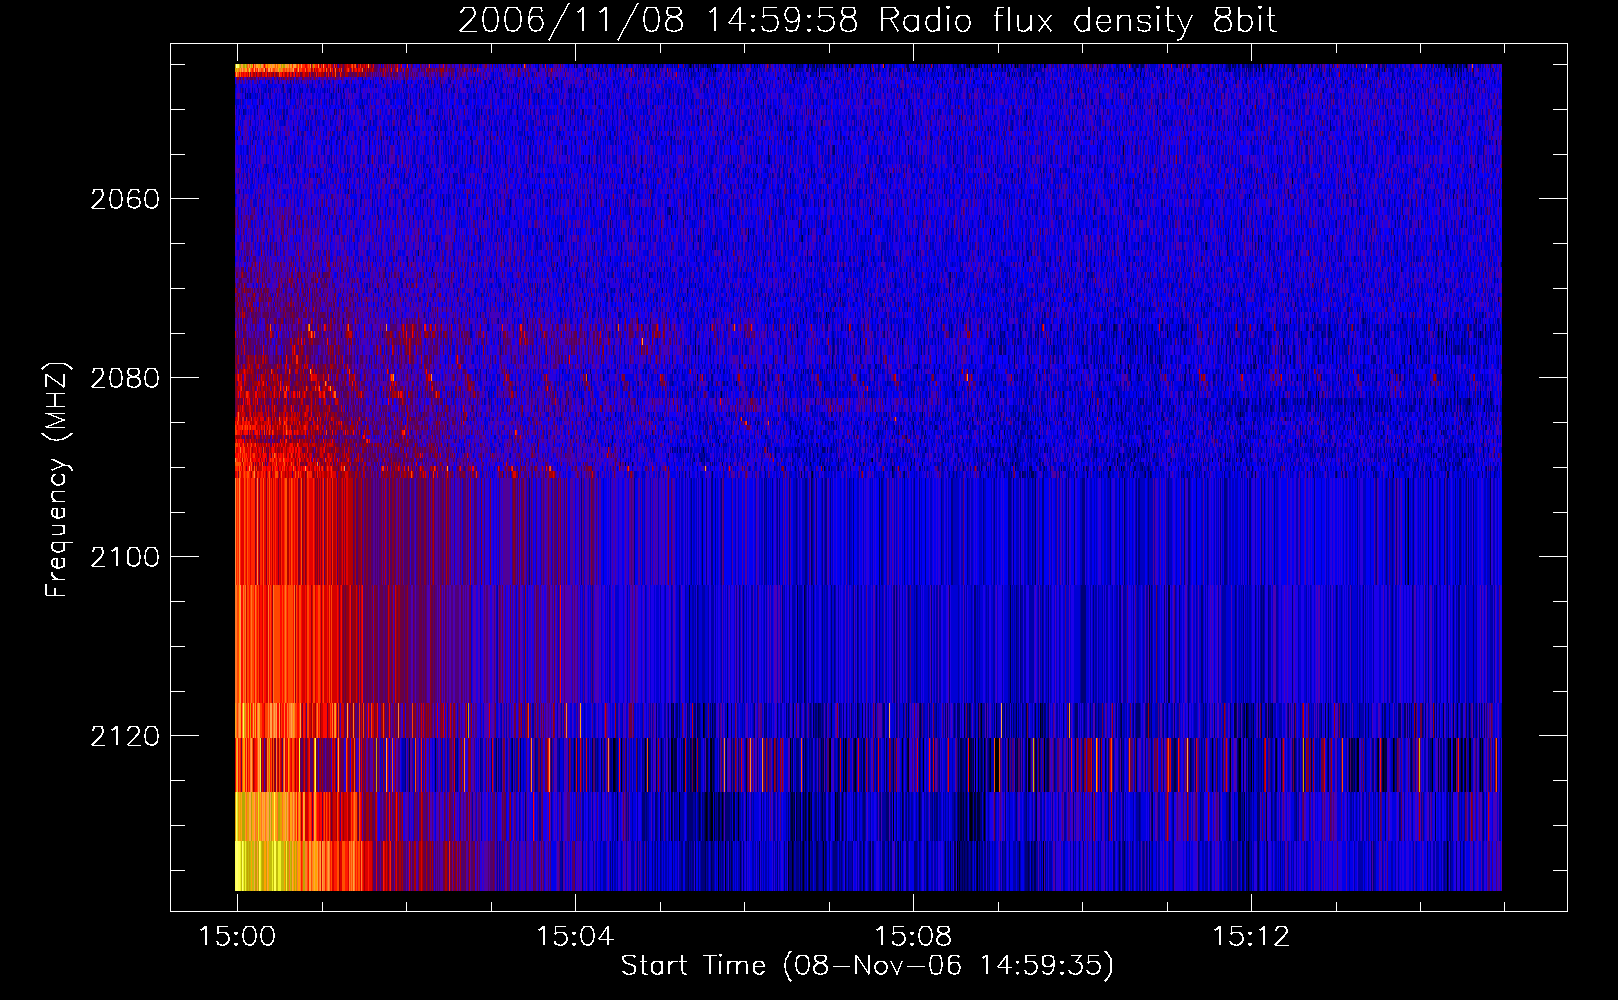This screenshot has width=1618, height=1000.
Task: Select the 2120 frequency tick label
Action: click(125, 736)
